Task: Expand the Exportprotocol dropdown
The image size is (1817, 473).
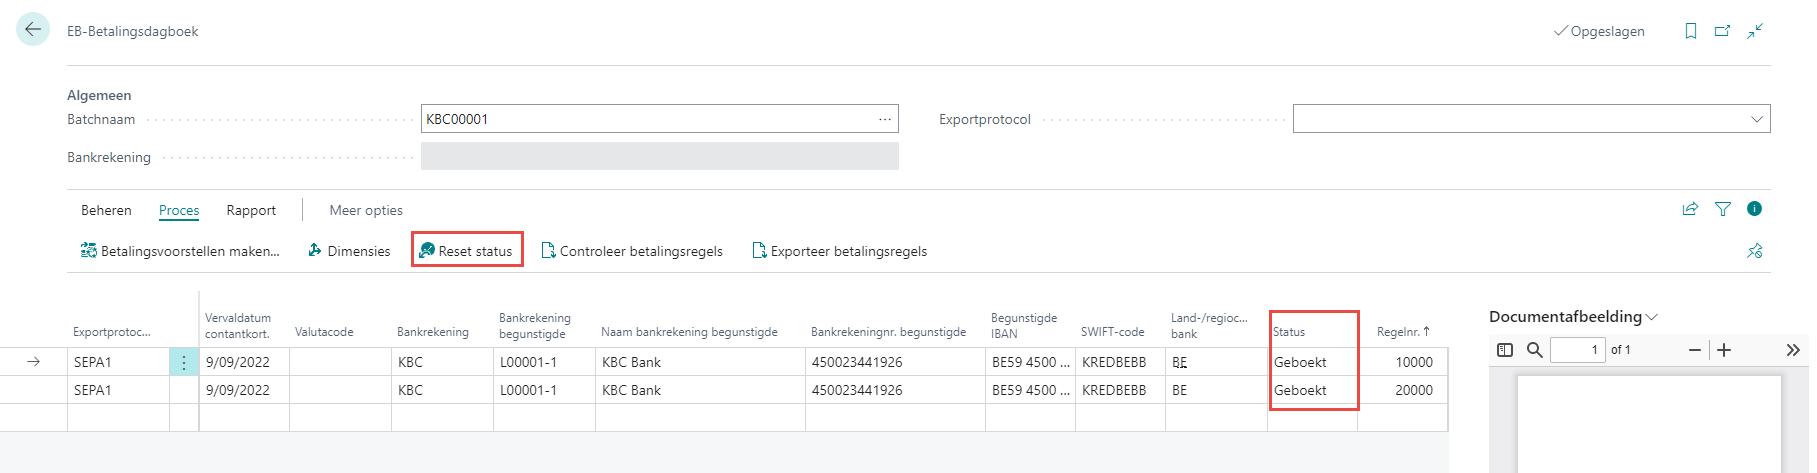Action: [x=1756, y=119]
